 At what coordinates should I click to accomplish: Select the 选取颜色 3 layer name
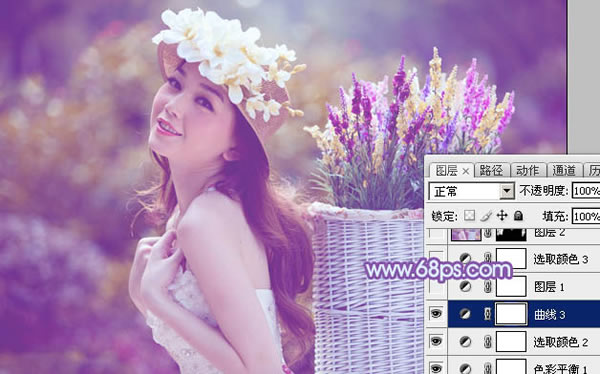(x=561, y=259)
